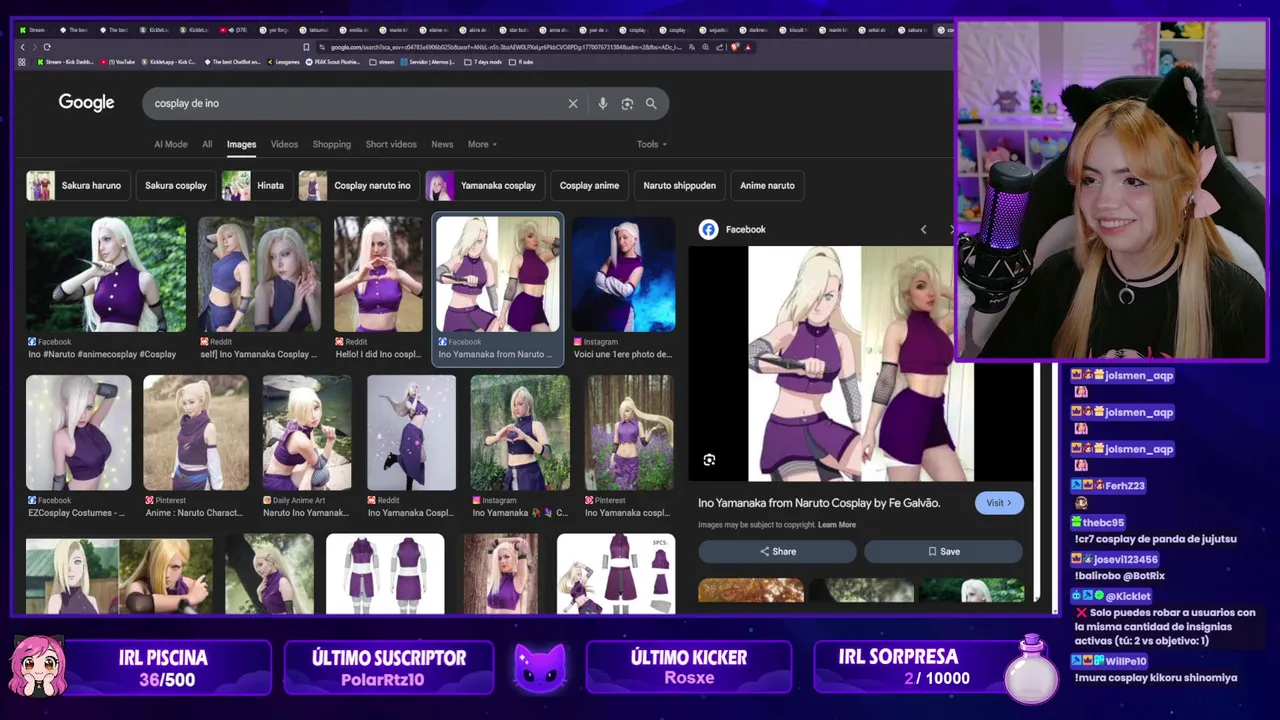This screenshot has height=720, width=1280.
Task: Open the Instagram Voici une 1ere photo thumbnail
Action: (623, 274)
